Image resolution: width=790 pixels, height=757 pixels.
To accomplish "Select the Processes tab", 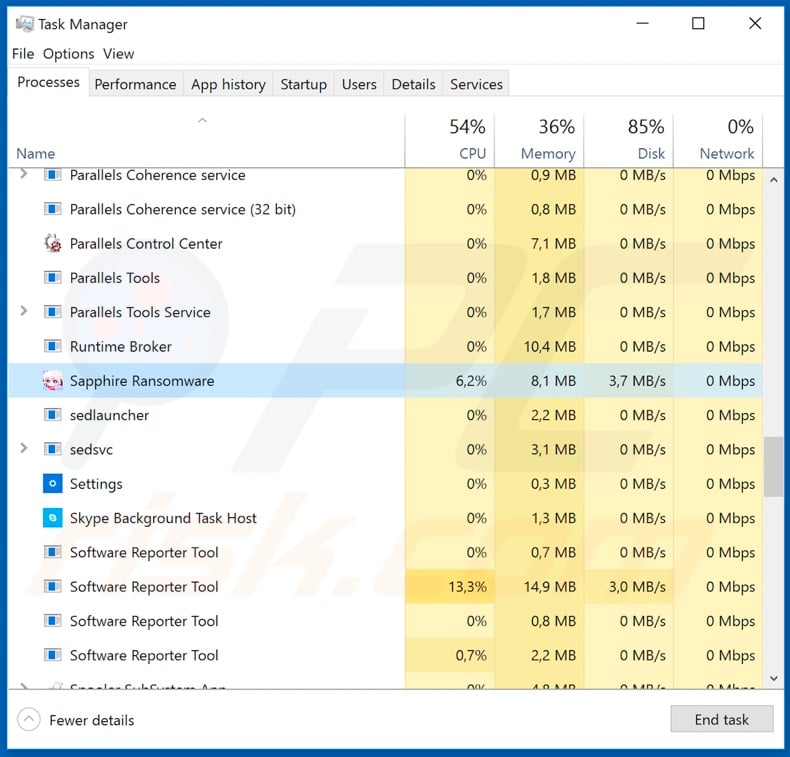I will [48, 82].
